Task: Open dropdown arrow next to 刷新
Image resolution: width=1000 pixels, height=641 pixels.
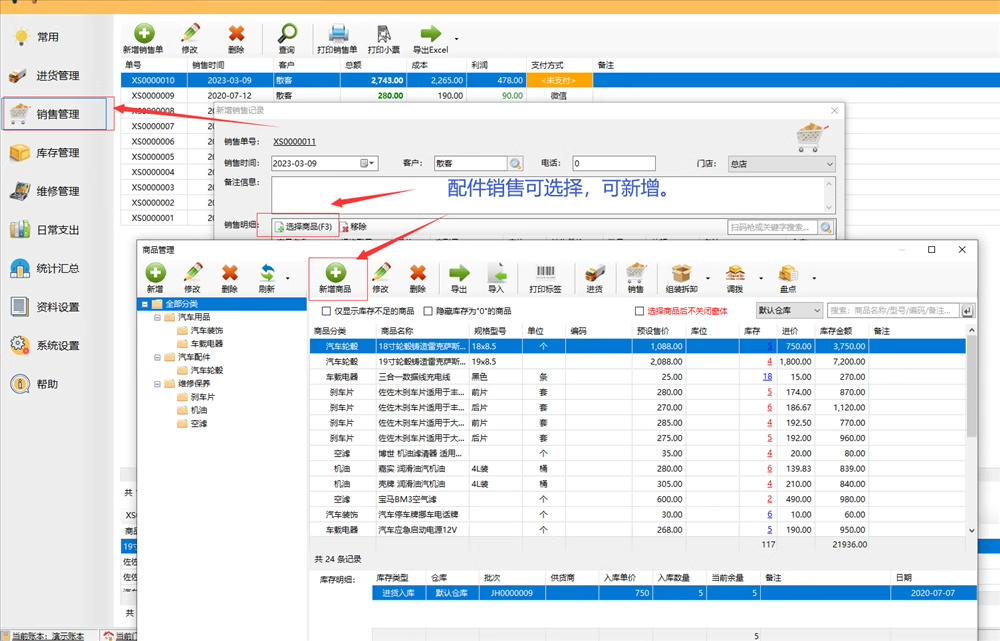Action: tap(288, 279)
